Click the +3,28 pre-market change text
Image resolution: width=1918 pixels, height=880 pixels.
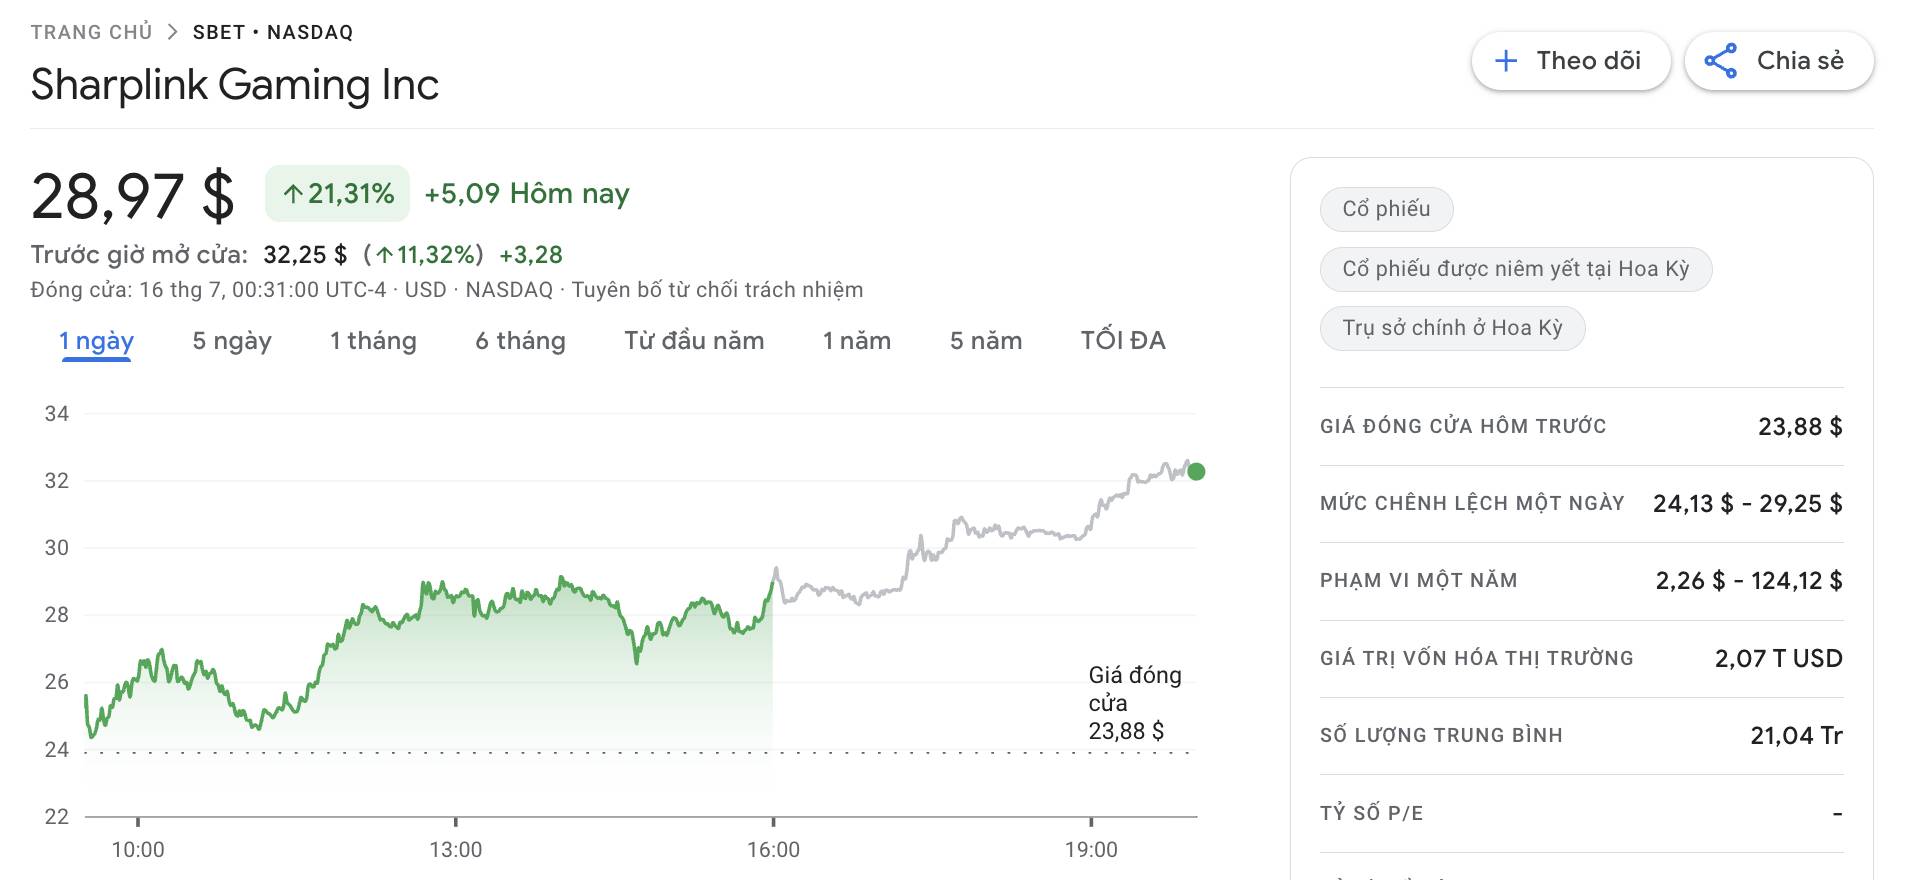point(531,255)
